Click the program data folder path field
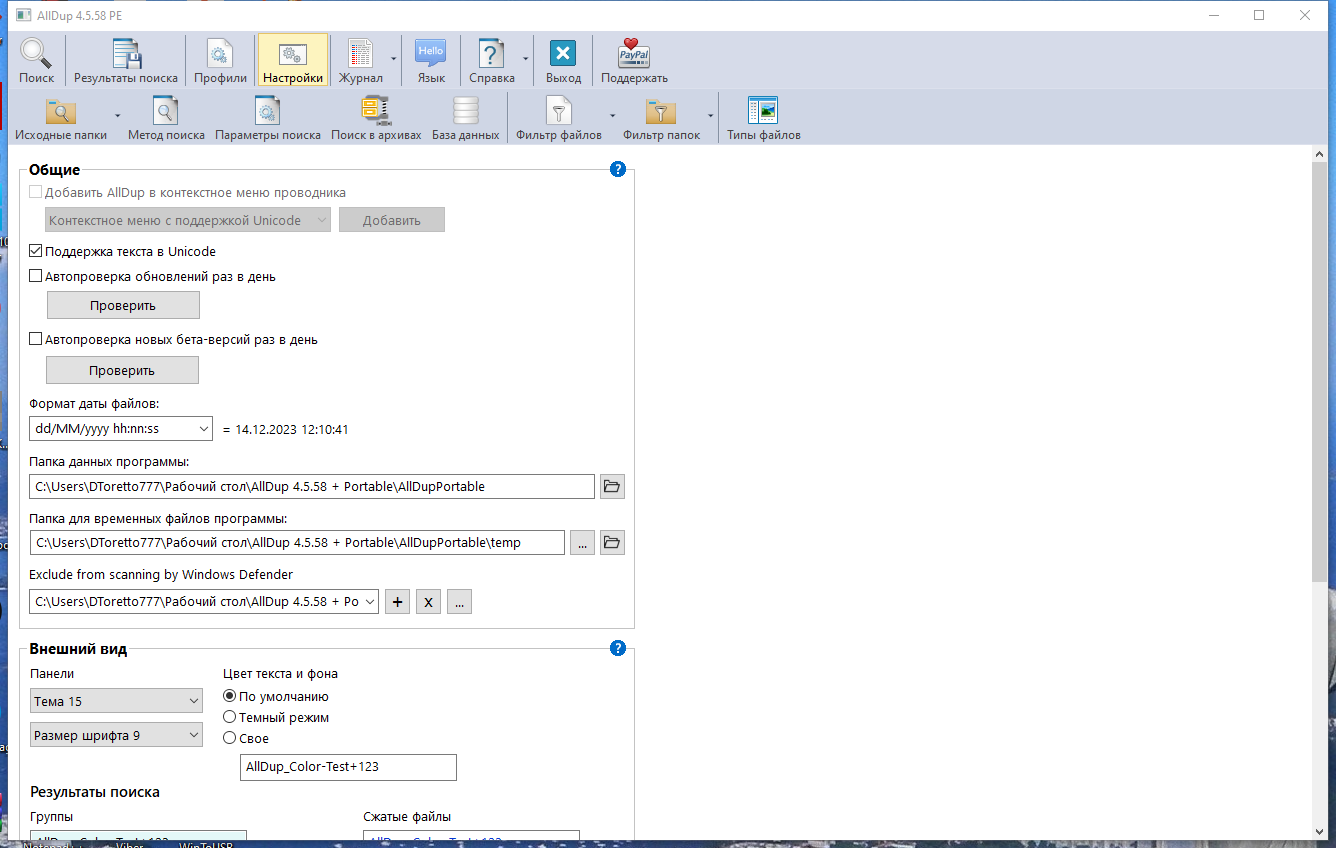Image resolution: width=1336 pixels, height=848 pixels. (312, 487)
